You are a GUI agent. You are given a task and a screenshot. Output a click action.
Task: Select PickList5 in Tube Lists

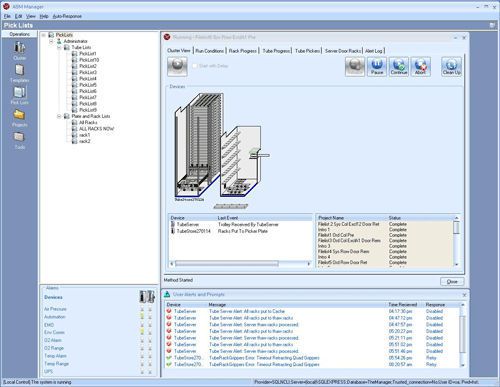88,85
